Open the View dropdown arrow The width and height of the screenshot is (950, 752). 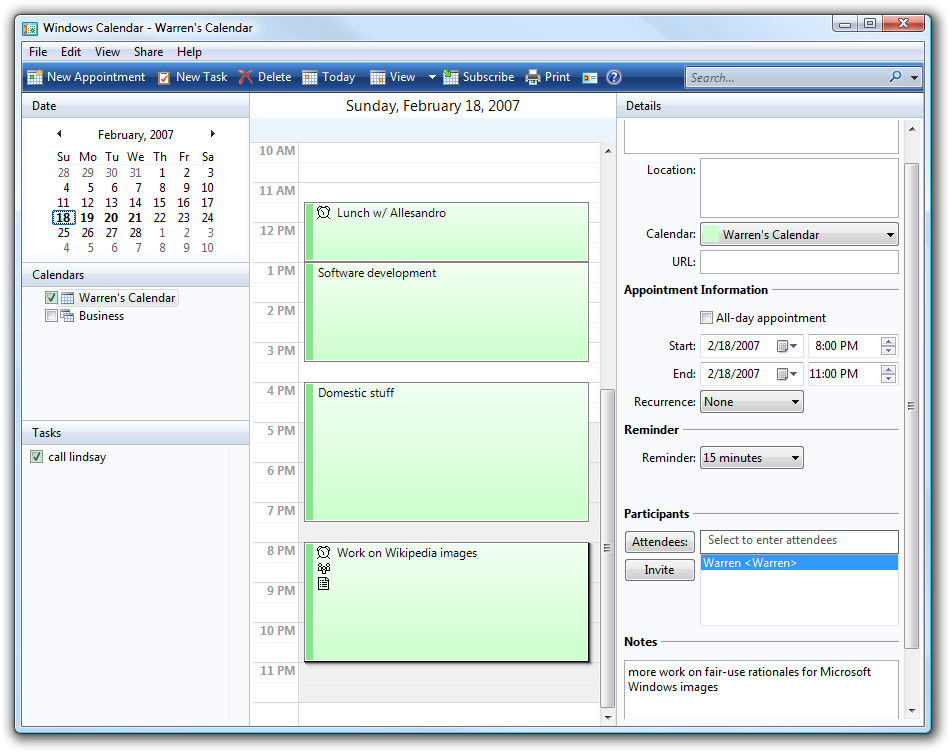pyautogui.click(x=432, y=78)
